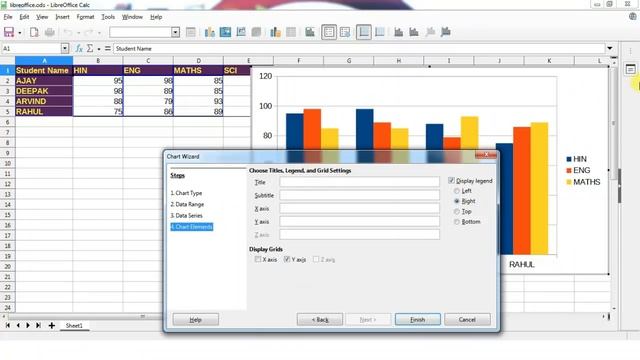Open the Format menu
Image resolution: width=640 pixels, height=360 pixels.
(x=85, y=17)
